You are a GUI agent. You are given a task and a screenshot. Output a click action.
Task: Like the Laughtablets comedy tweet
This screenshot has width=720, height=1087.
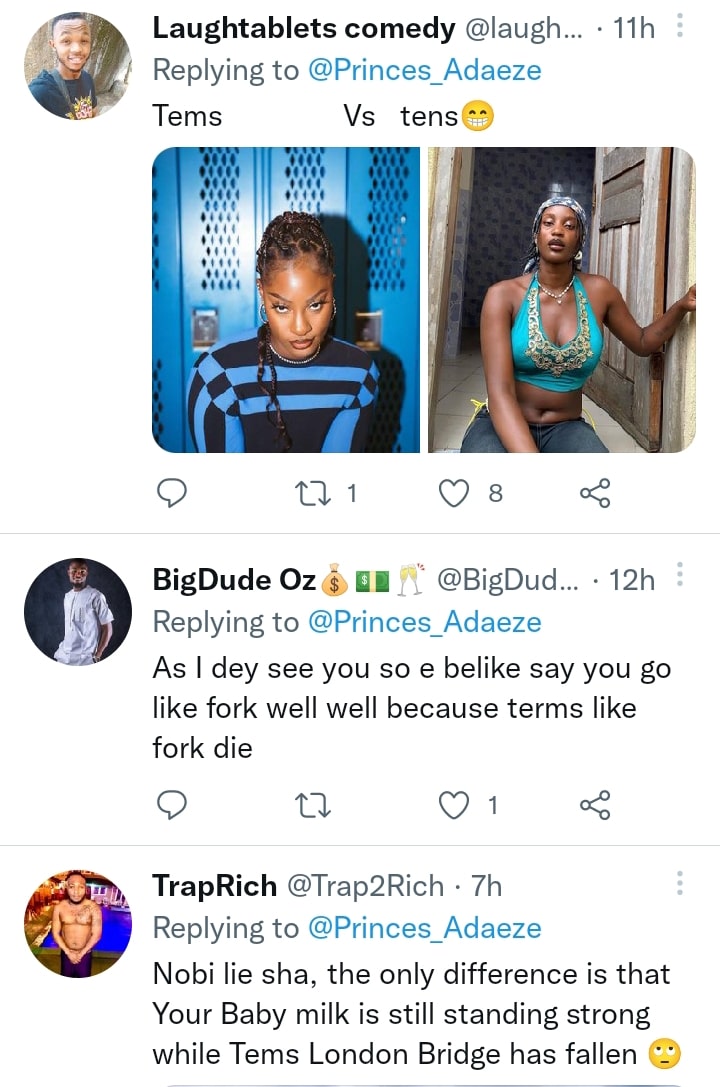pos(456,492)
